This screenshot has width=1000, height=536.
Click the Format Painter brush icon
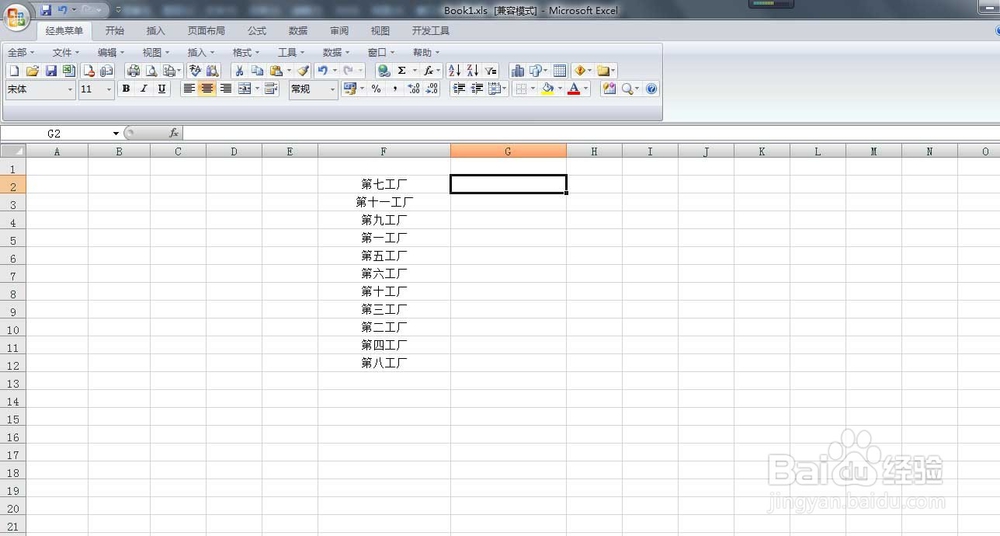point(304,71)
